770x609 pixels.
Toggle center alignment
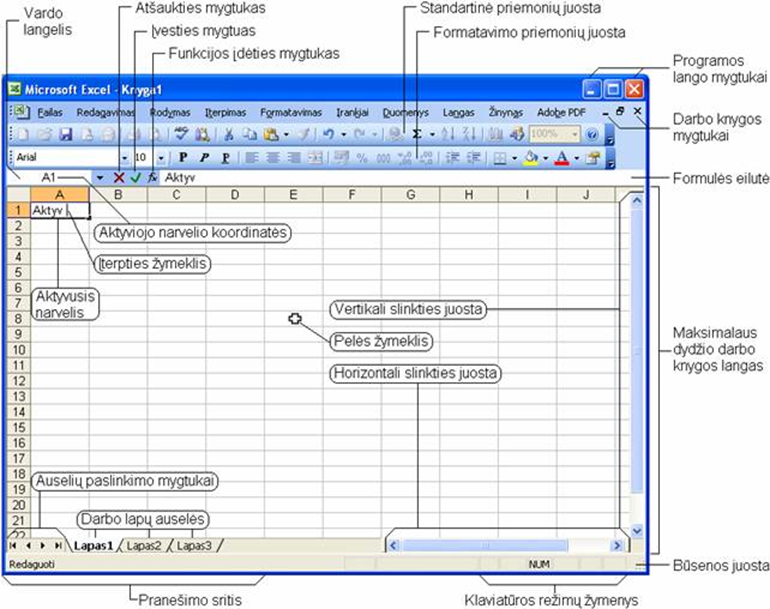pos(273,158)
